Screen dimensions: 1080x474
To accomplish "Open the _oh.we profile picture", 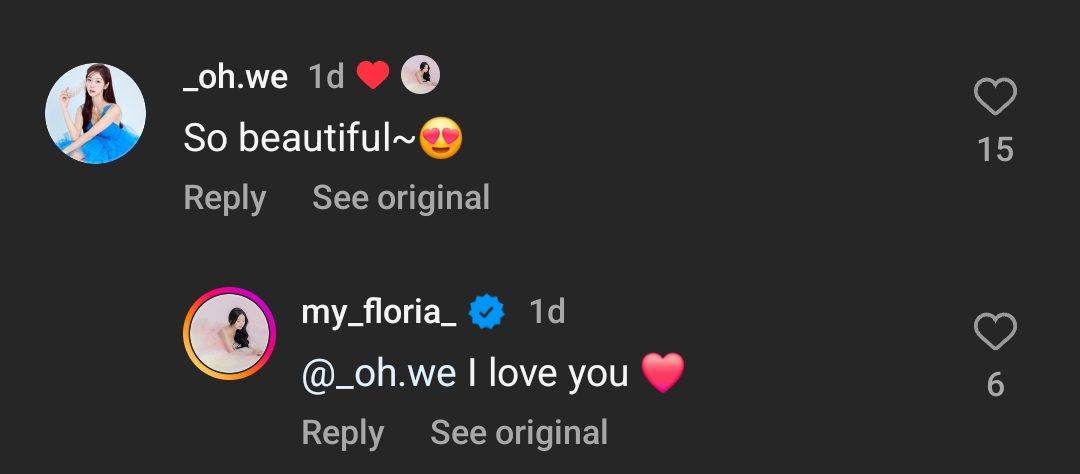I will click(96, 114).
